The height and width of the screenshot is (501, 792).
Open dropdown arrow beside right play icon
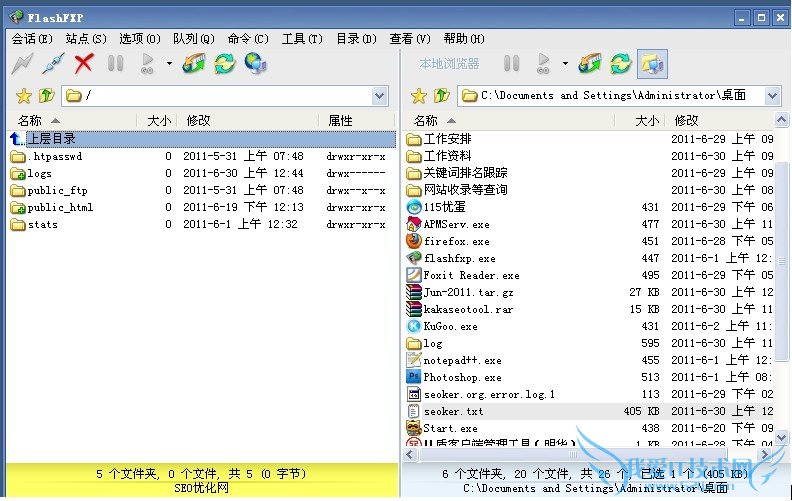565,64
